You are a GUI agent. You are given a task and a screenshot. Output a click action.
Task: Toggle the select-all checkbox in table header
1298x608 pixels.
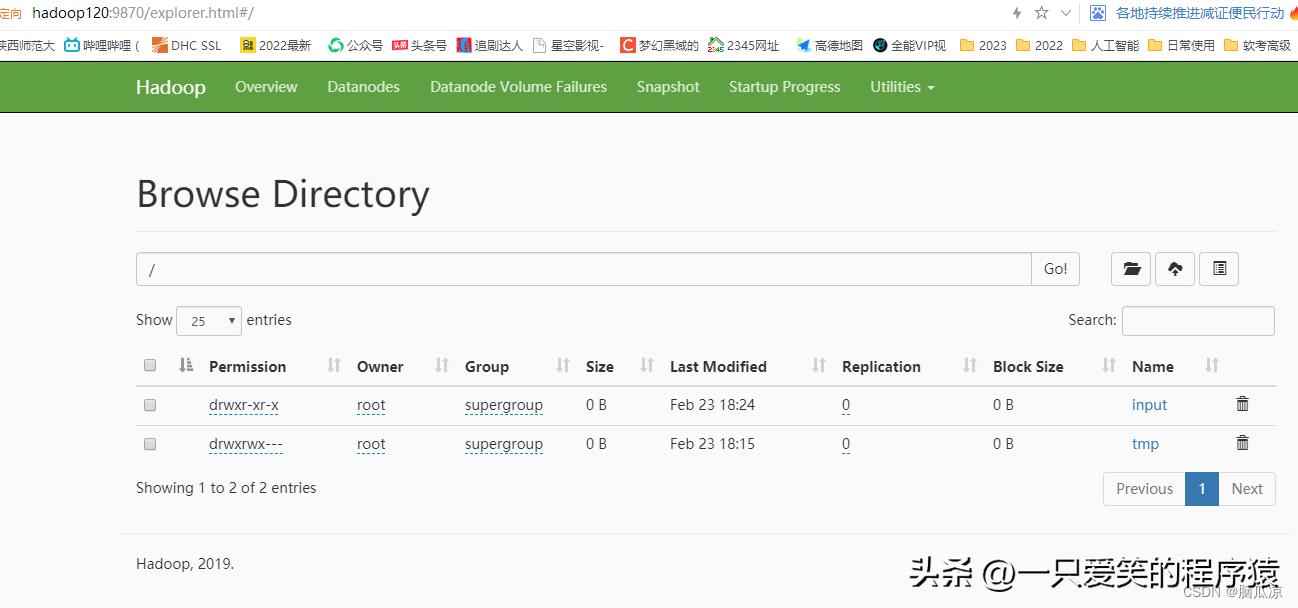pos(150,365)
